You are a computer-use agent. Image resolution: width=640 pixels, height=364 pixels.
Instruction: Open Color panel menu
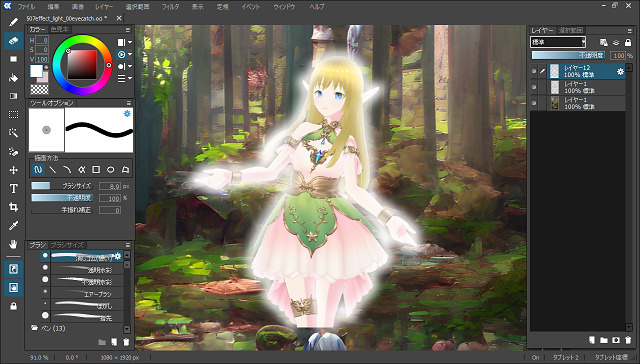coord(128,30)
